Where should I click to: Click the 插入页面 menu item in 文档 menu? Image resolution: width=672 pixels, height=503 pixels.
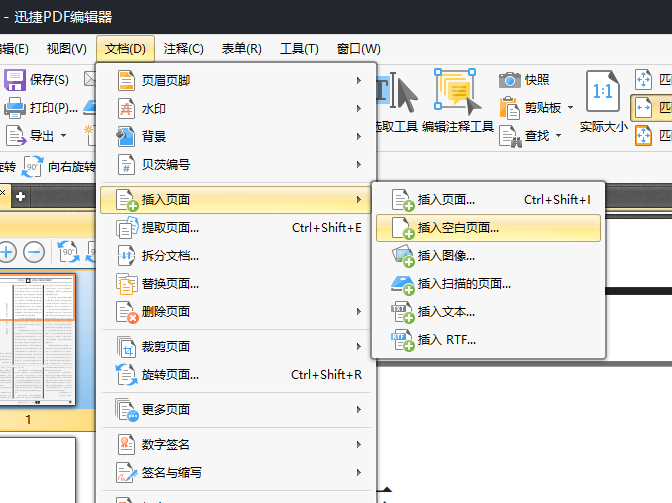click(236, 200)
